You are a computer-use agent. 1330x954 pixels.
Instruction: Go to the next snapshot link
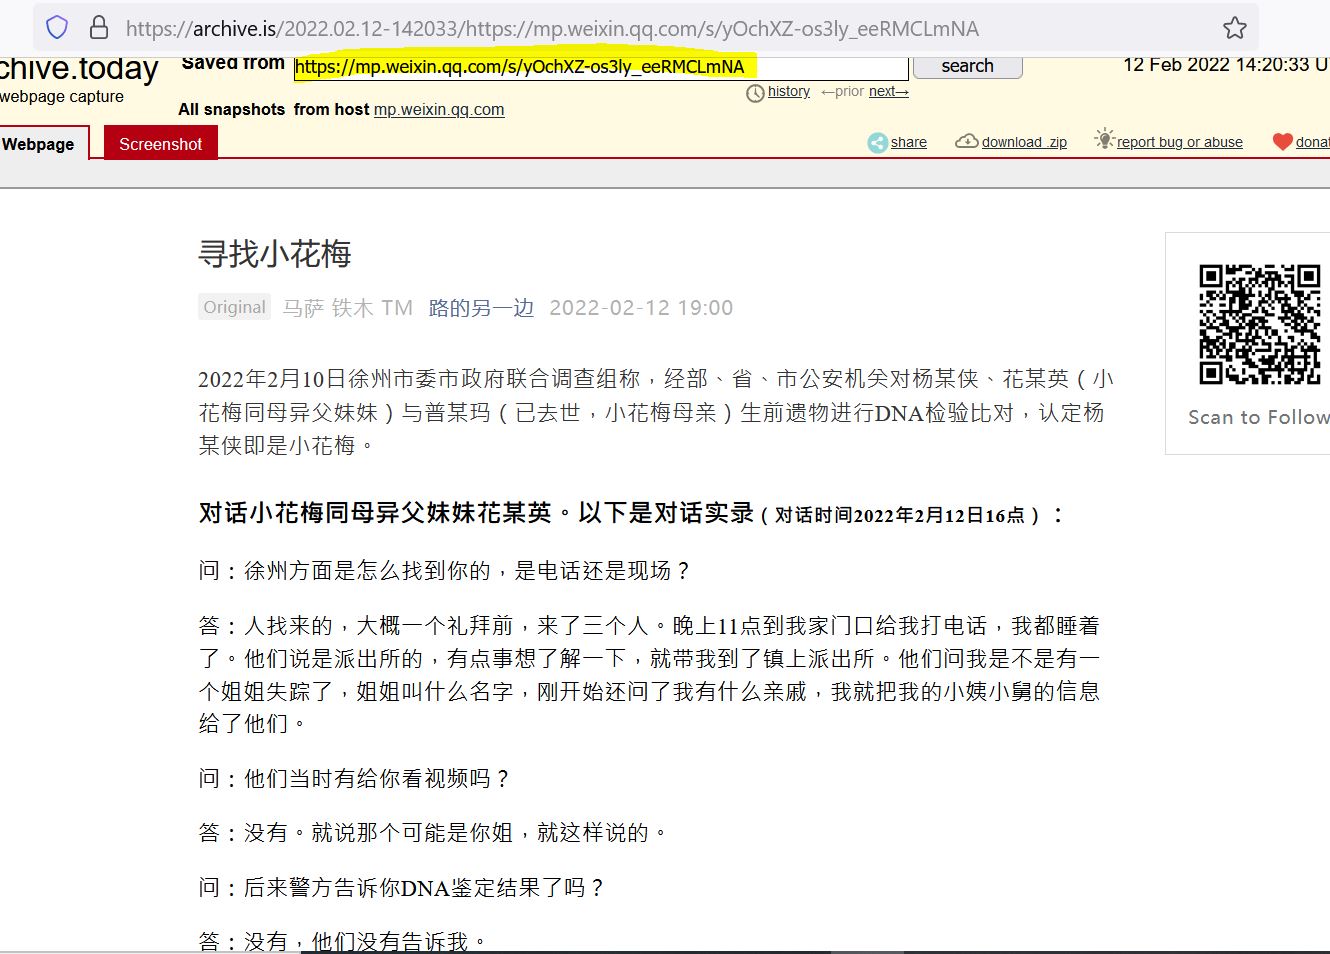888,91
